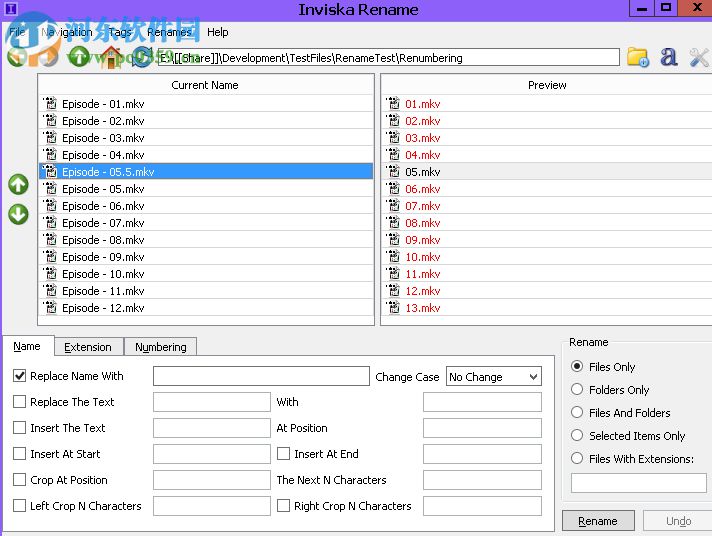This screenshot has width=712, height=536.
Task: Move selected file down with green arrow
Action: point(18,215)
